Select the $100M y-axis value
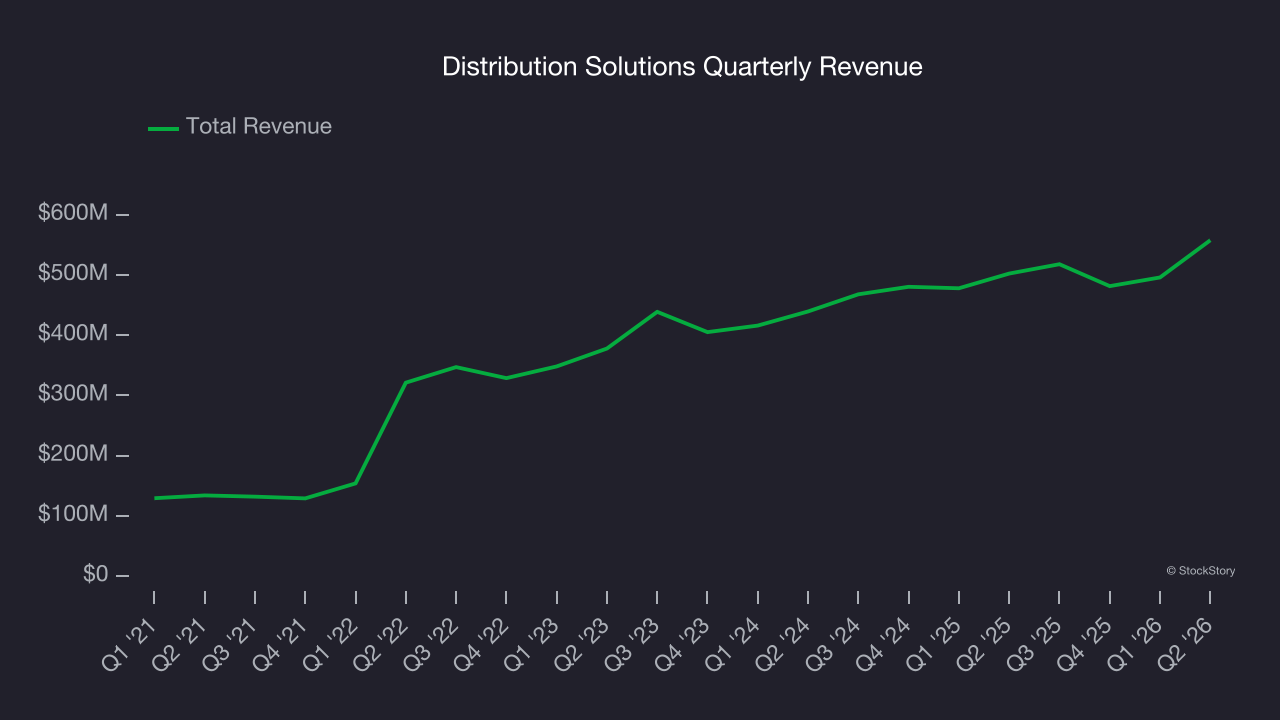Screen dimensions: 1280x720 pyautogui.click(x=73, y=514)
